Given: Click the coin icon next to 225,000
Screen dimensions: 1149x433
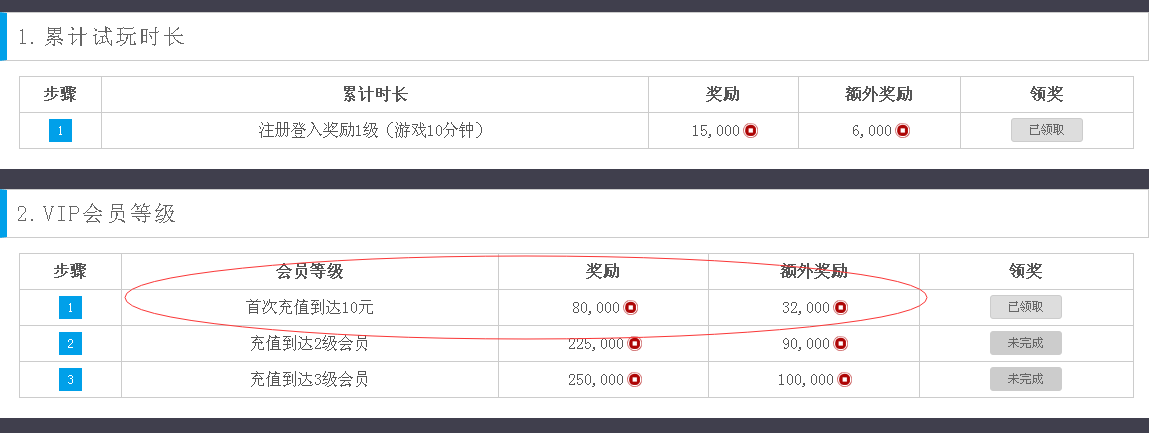Looking at the screenshot, I should coord(635,344).
